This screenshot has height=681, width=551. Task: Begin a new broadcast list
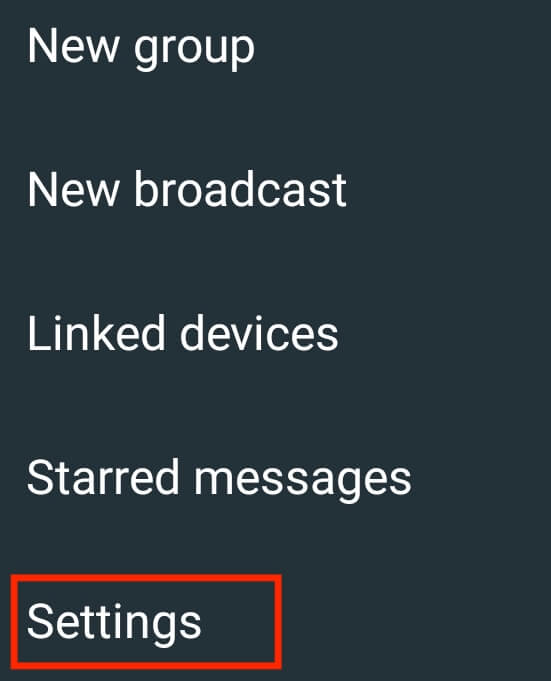click(187, 190)
